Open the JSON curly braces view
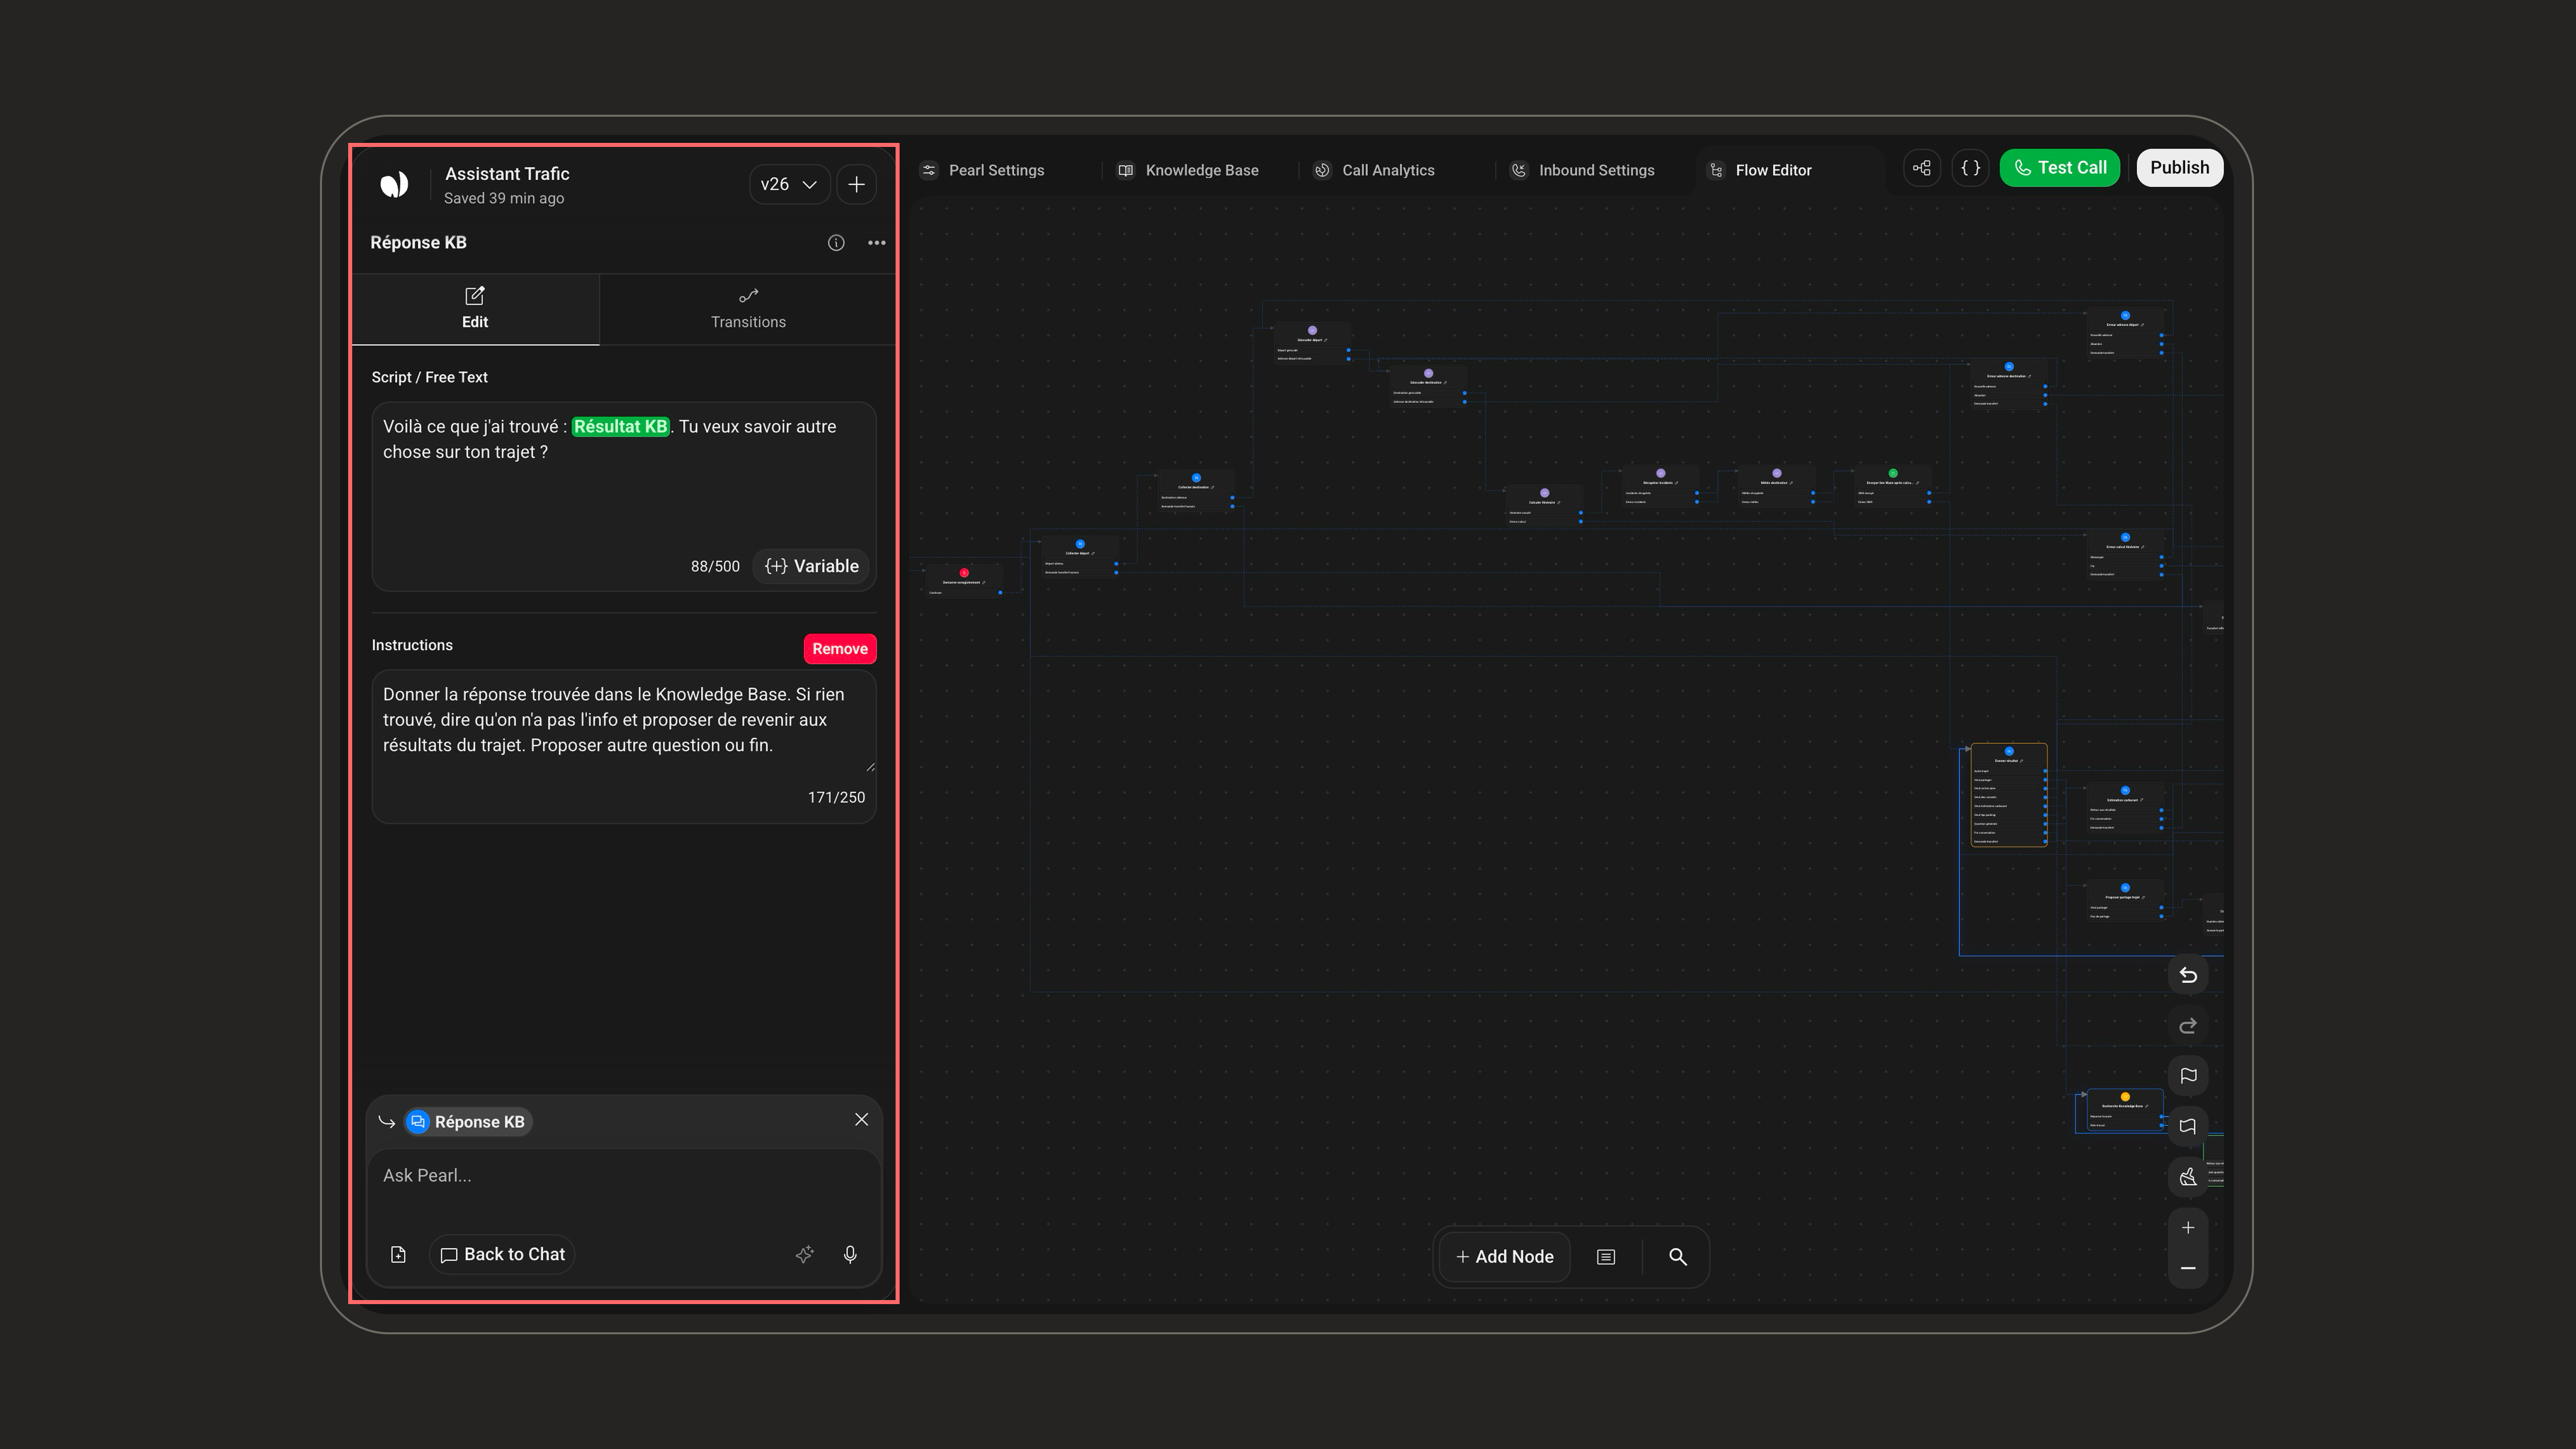Viewport: 2576px width, 1449px height. point(1970,168)
